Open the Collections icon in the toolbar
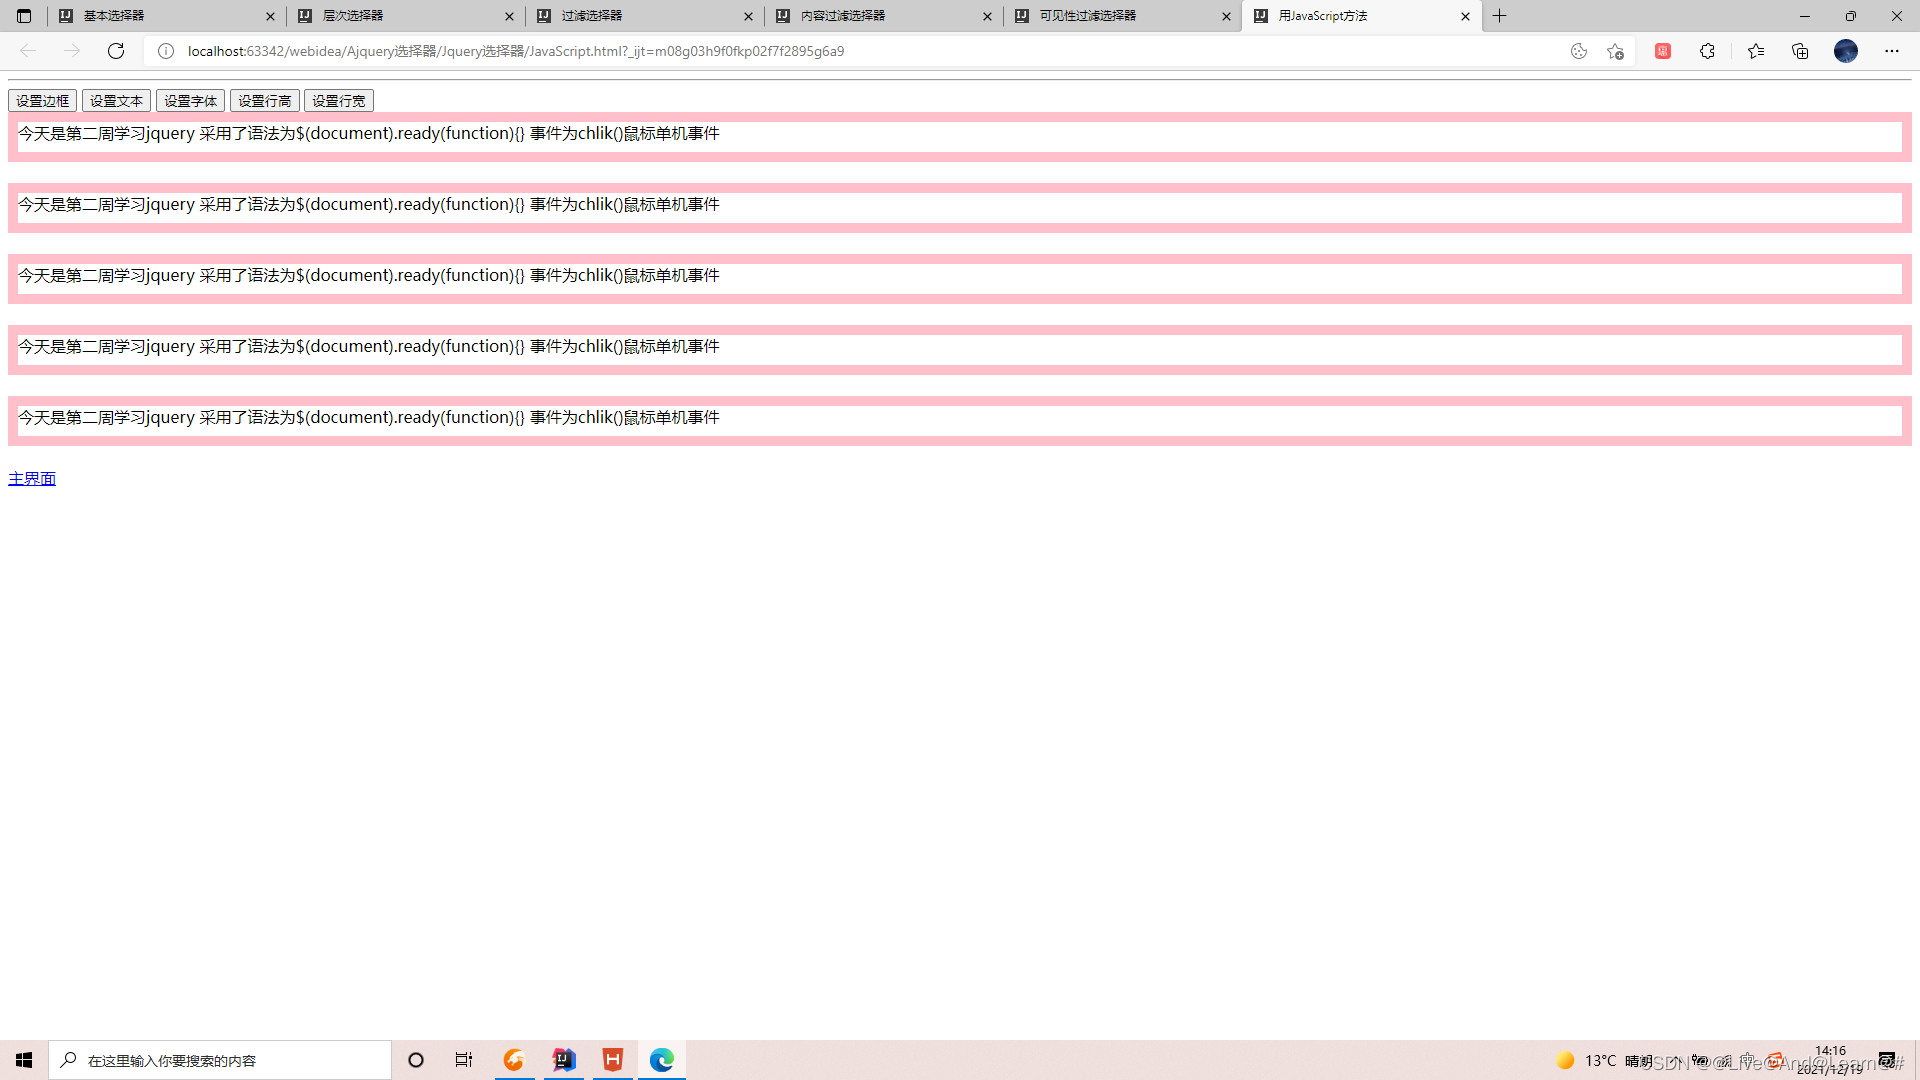 1800,51
